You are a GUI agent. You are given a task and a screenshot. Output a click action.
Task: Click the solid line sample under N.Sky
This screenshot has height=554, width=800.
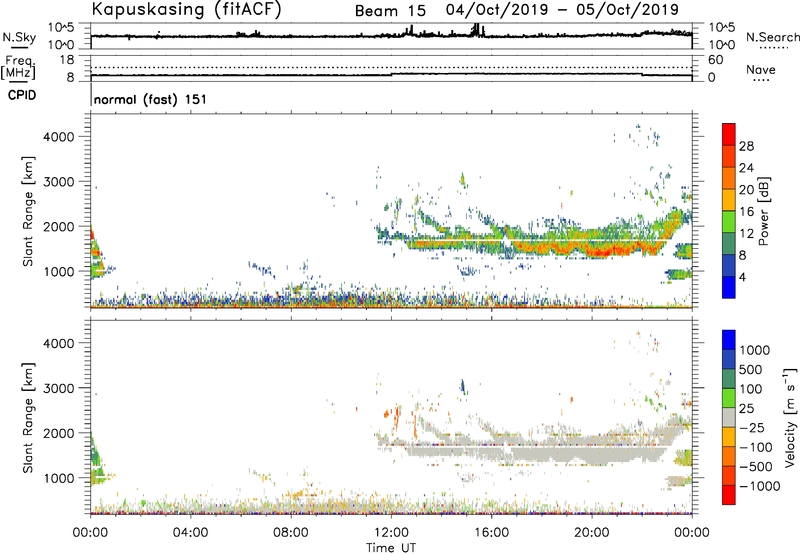click(x=19, y=48)
